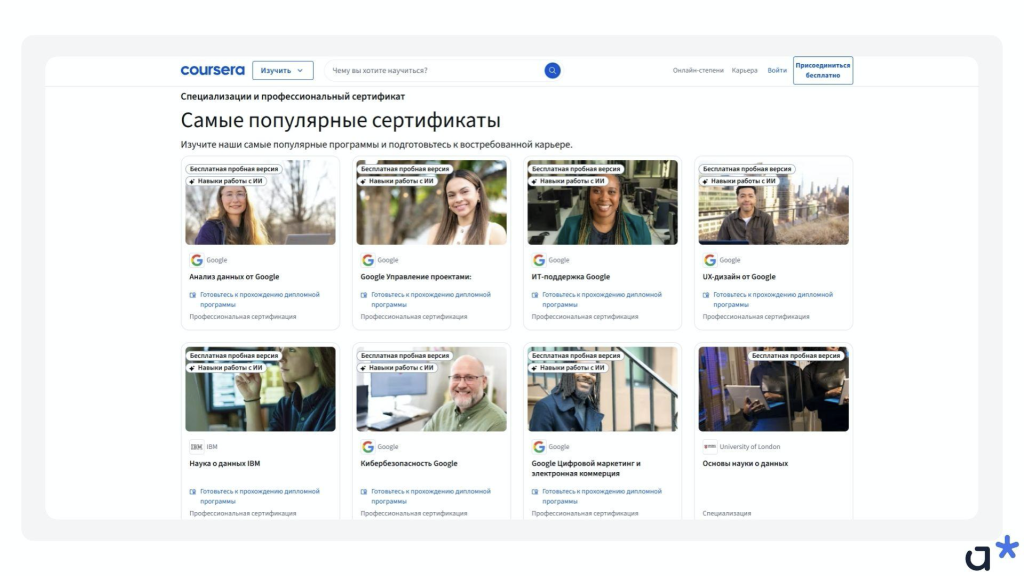Open the Кибербезопасность Google card photo
Screen dimensions: 1024x576
click(432, 389)
